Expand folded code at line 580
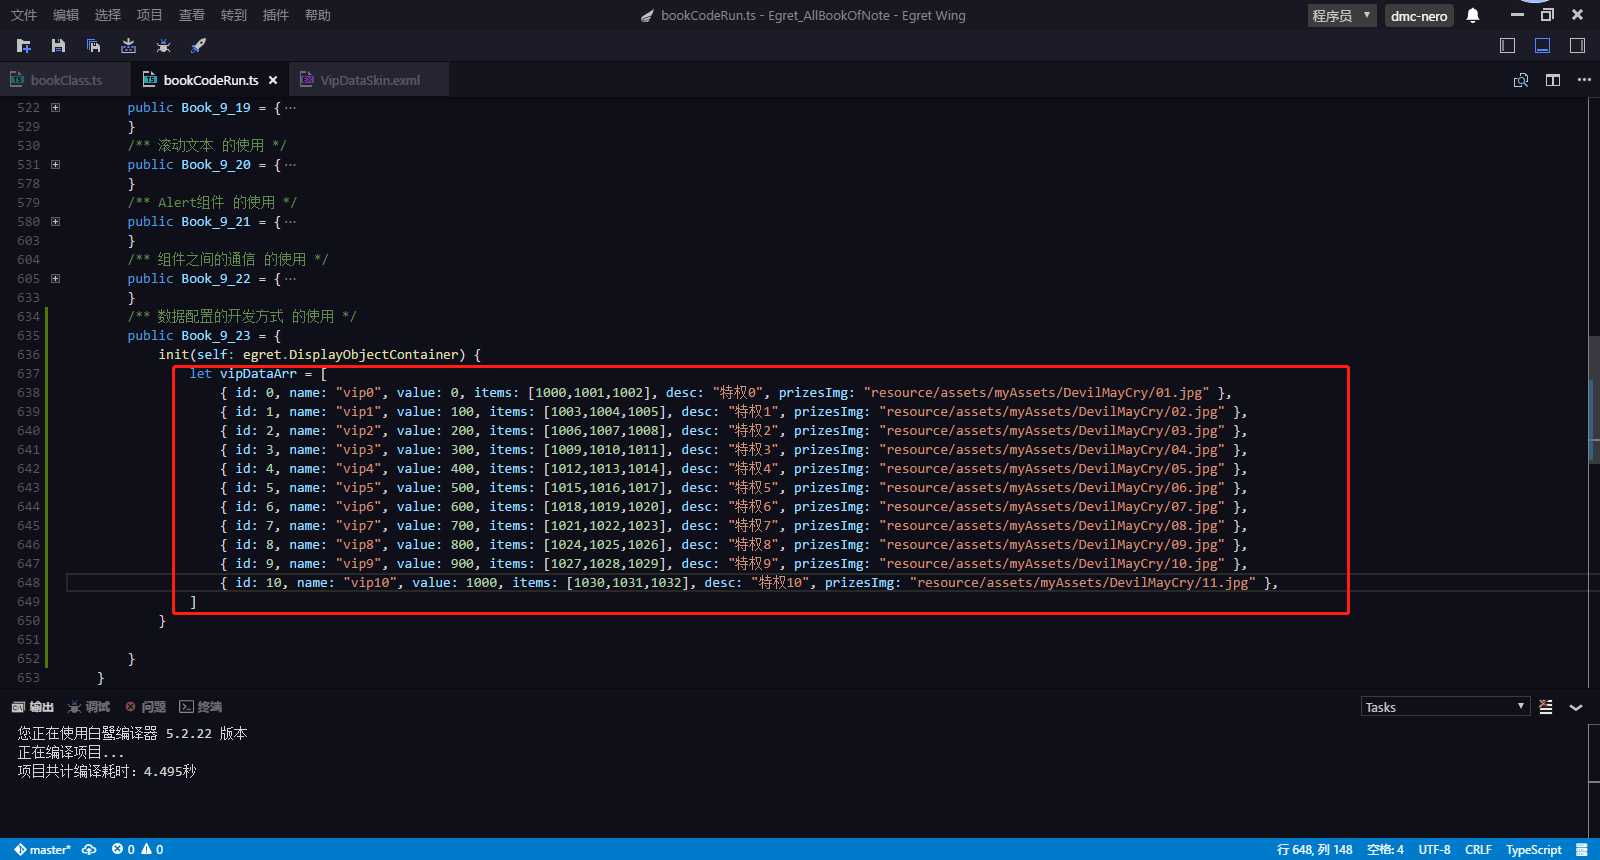The width and height of the screenshot is (1600, 860). [x=55, y=221]
